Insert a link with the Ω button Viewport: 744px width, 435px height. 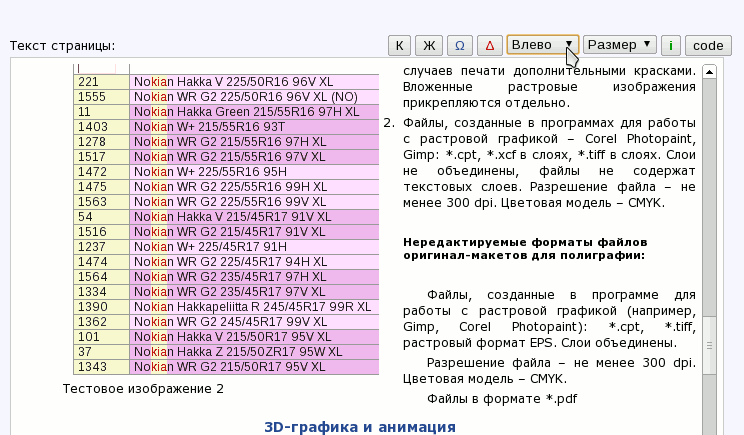[459, 46]
